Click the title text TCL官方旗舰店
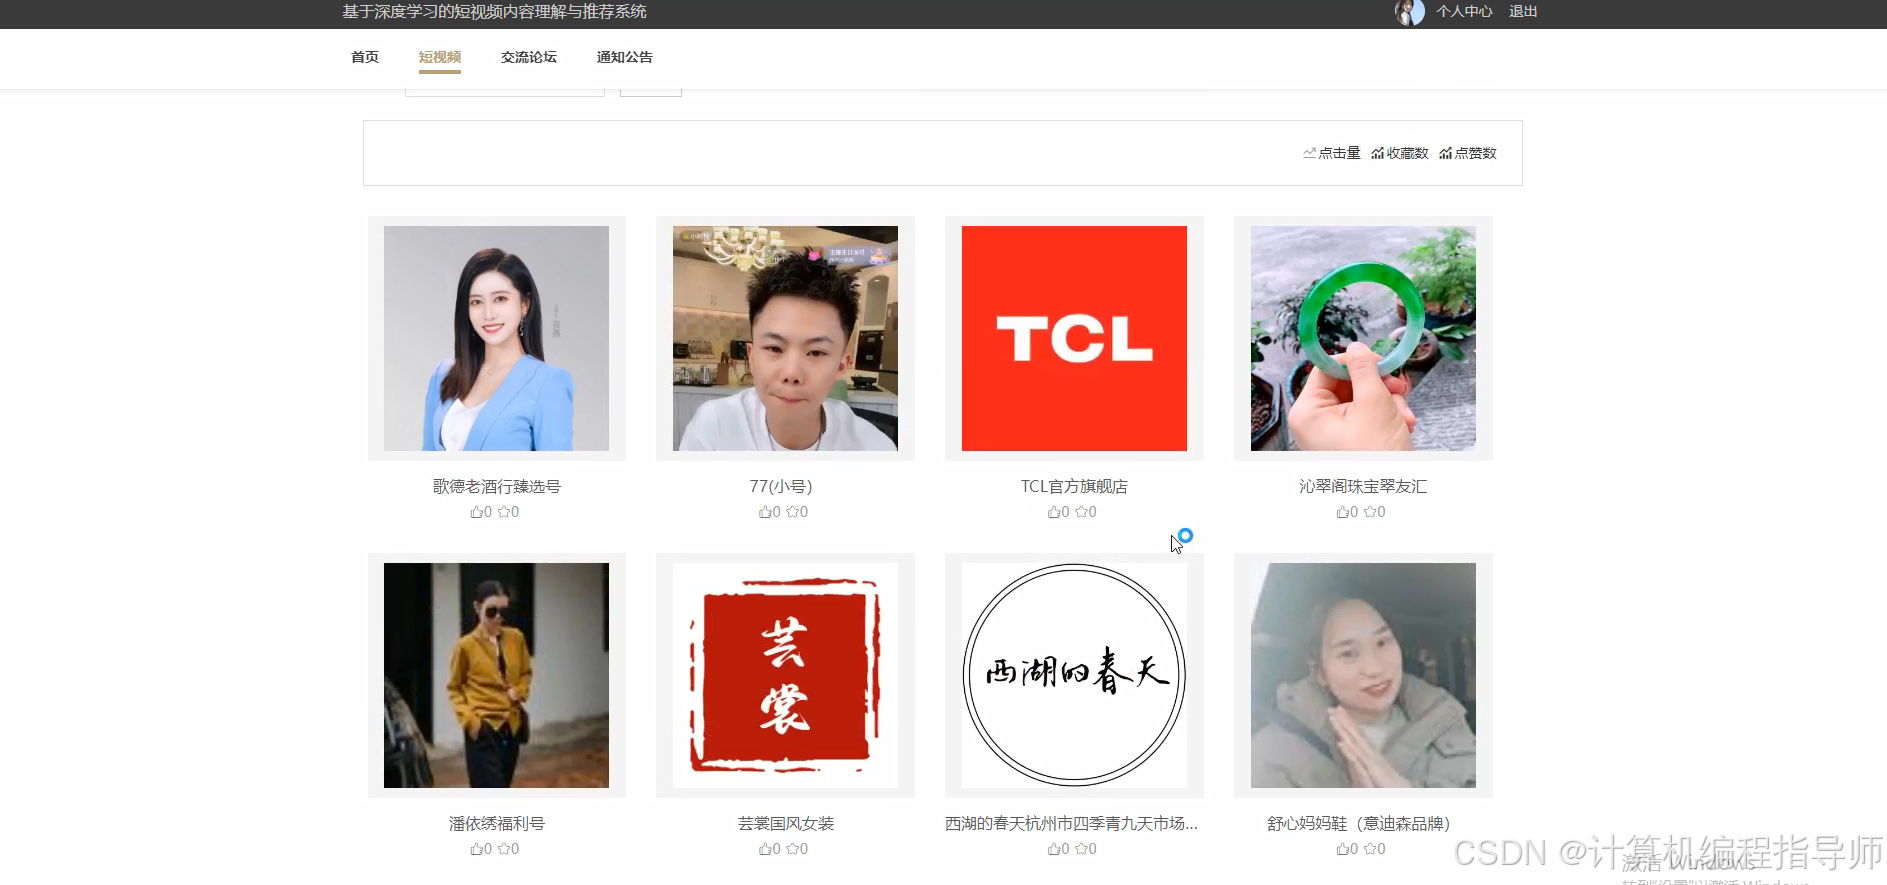Viewport: 1887px width, 885px height. click(x=1074, y=486)
